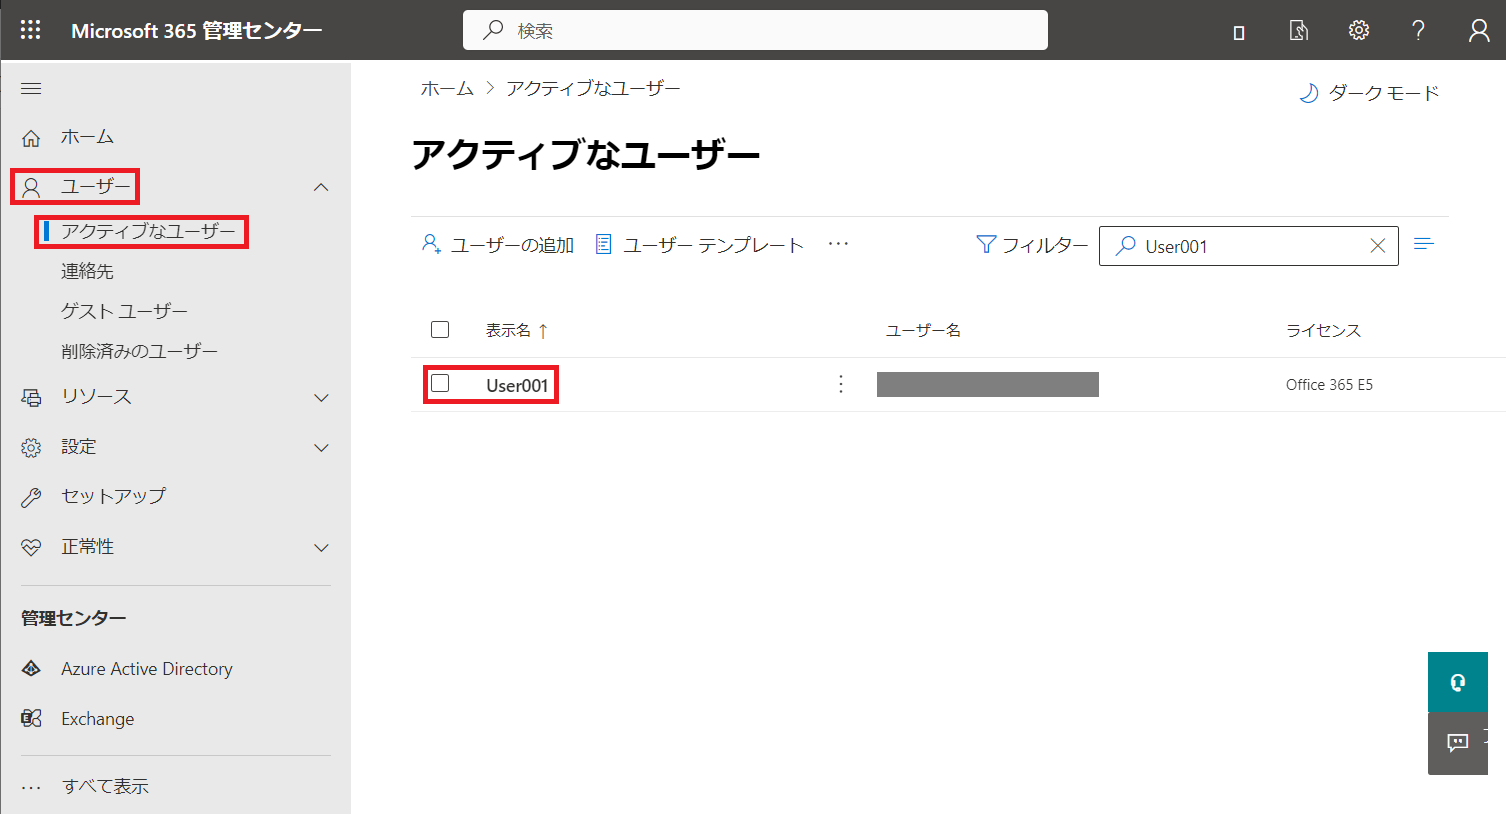Open Azure Active Directory admin center
Viewport: 1506px width, 814px height.
147,669
